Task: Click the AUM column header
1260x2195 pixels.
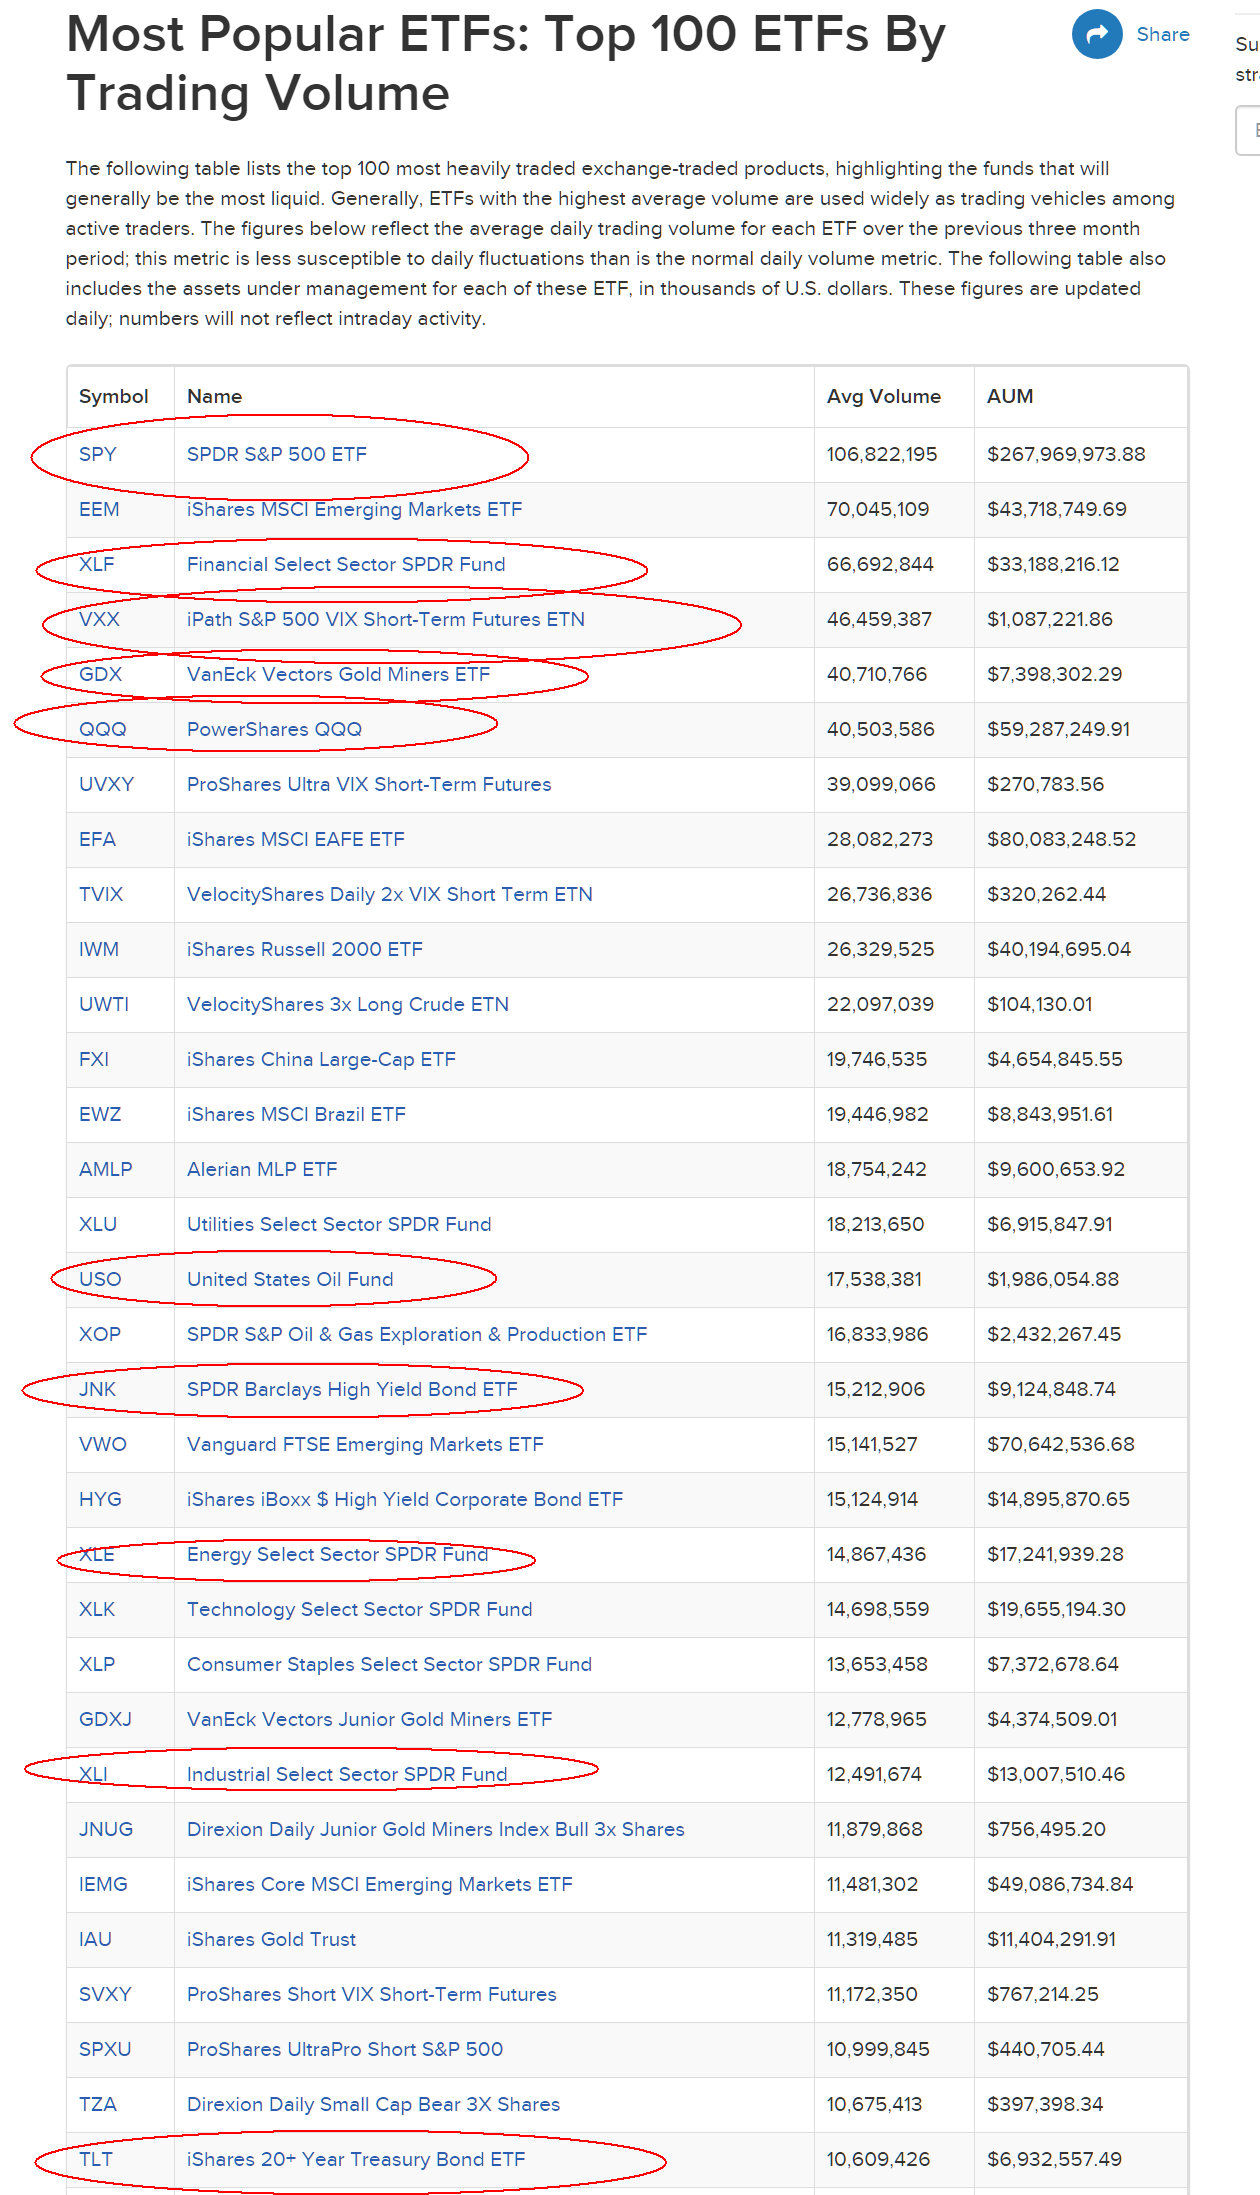Action: click(x=1010, y=396)
